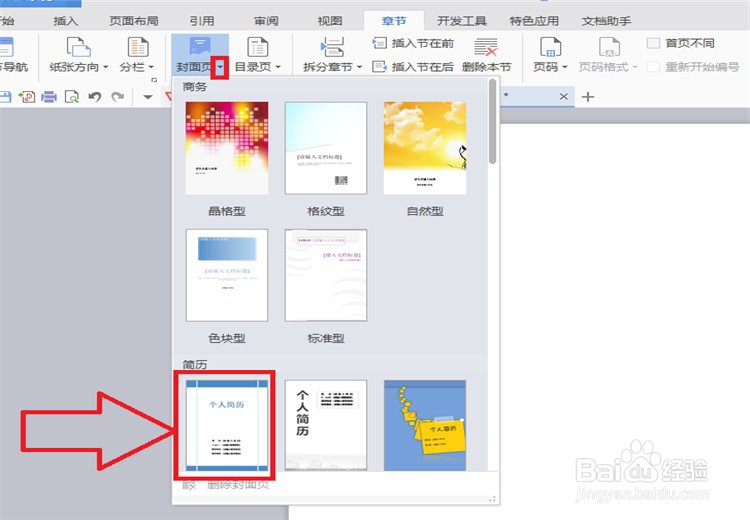Switch to the 页面布局 tab
Screen dimensions: 750x520
click(x=133, y=21)
